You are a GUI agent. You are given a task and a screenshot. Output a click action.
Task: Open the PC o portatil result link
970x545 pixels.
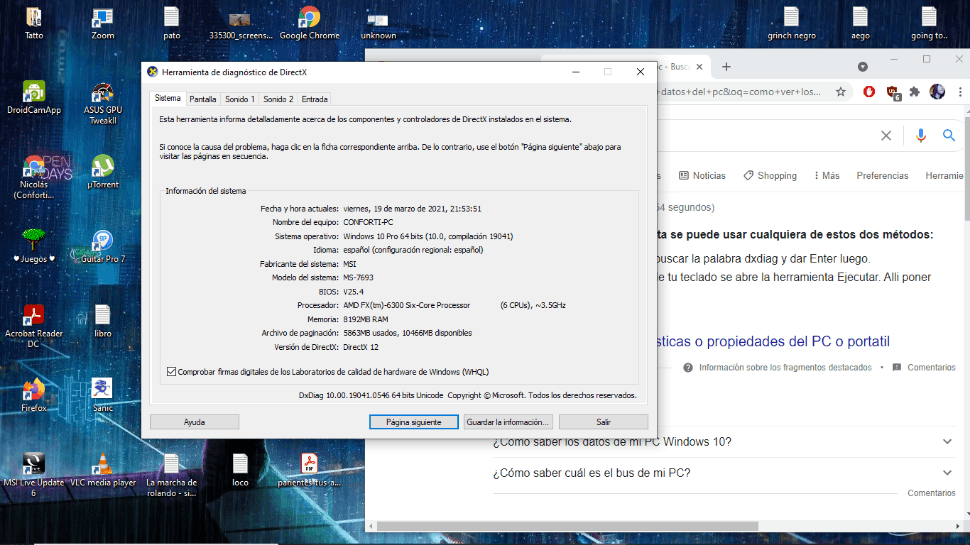click(x=773, y=341)
